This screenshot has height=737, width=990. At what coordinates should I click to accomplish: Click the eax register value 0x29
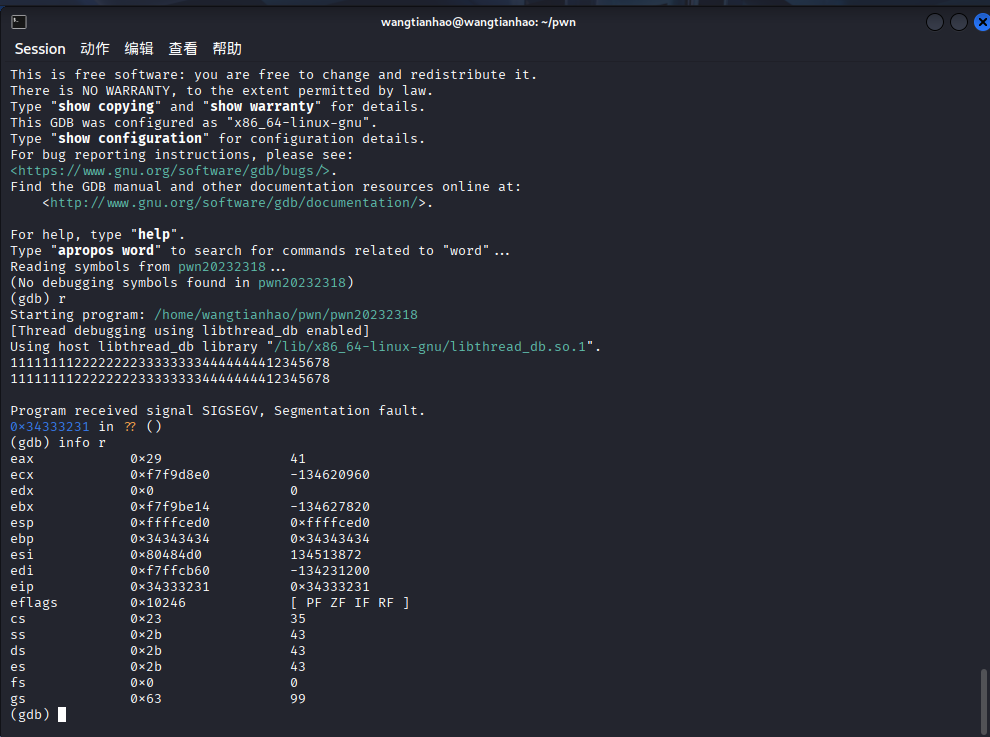pyautogui.click(x=146, y=458)
